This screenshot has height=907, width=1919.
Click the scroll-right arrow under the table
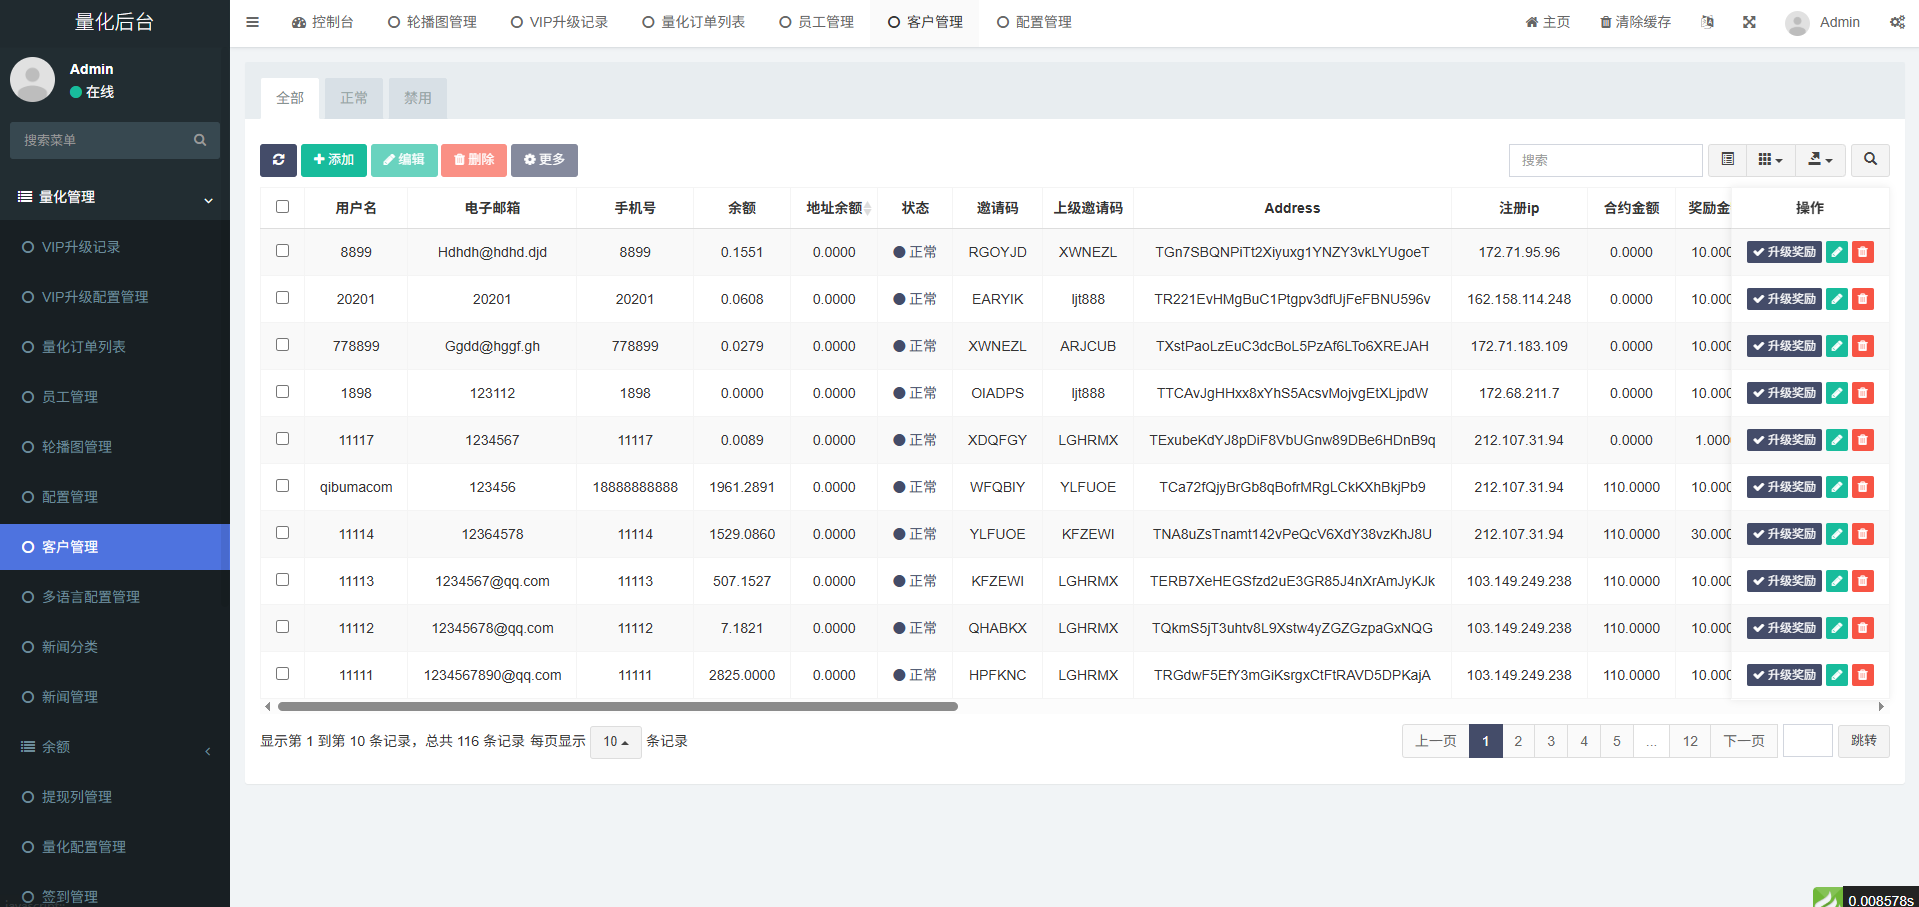click(x=1881, y=706)
